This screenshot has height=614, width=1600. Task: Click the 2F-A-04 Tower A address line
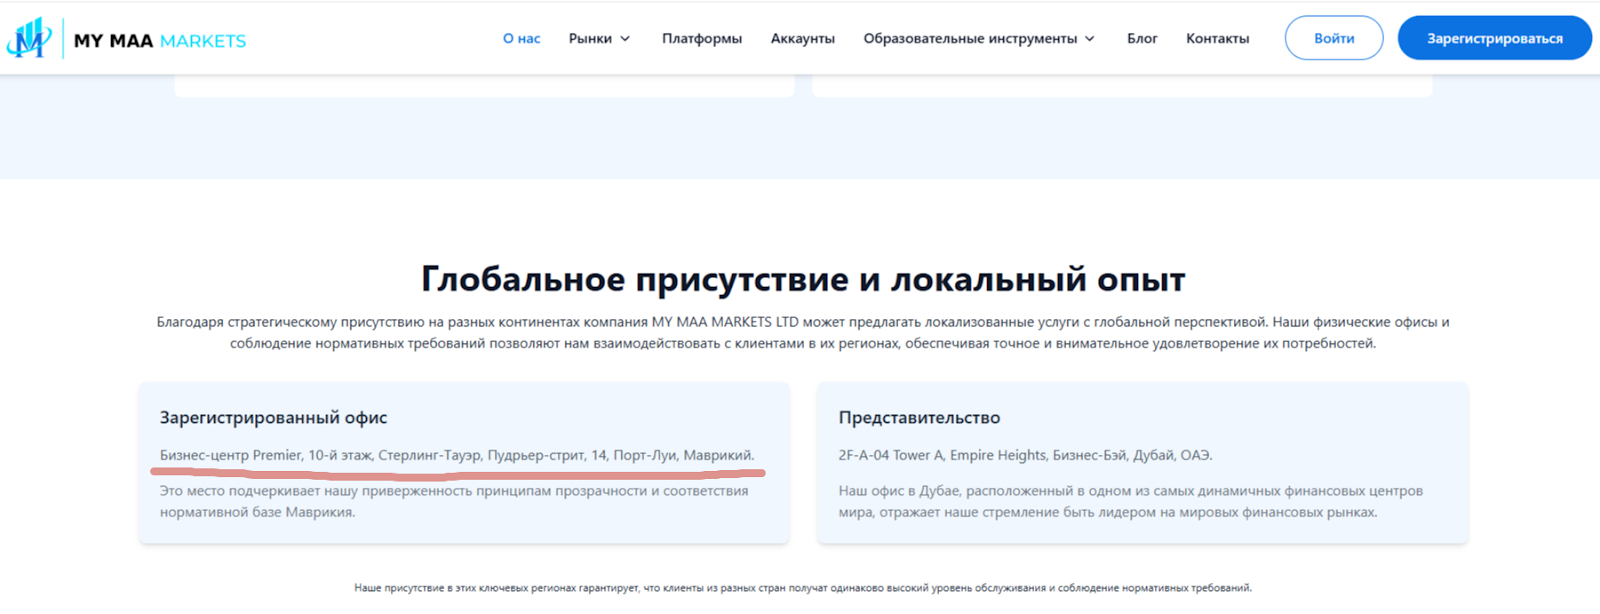point(1025,455)
